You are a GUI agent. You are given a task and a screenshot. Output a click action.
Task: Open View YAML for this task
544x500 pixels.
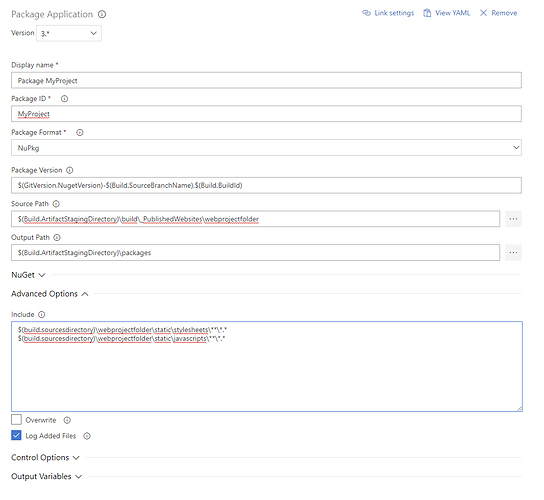[x=447, y=13]
